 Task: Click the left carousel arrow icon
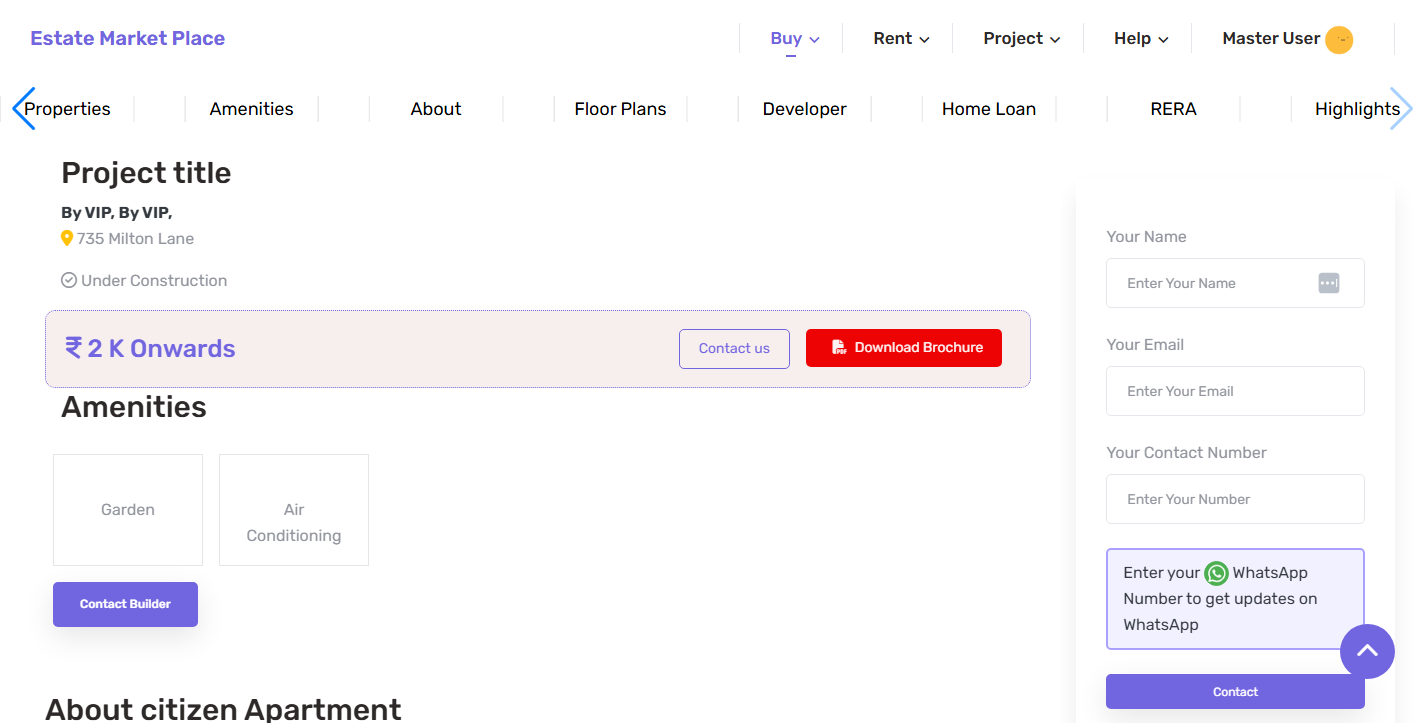point(23,108)
